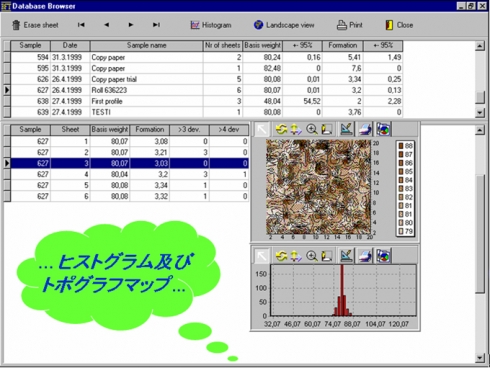This screenshot has height=368, width=490.
Task: Click the Erase sheet trash button
Action: [x=35, y=25]
